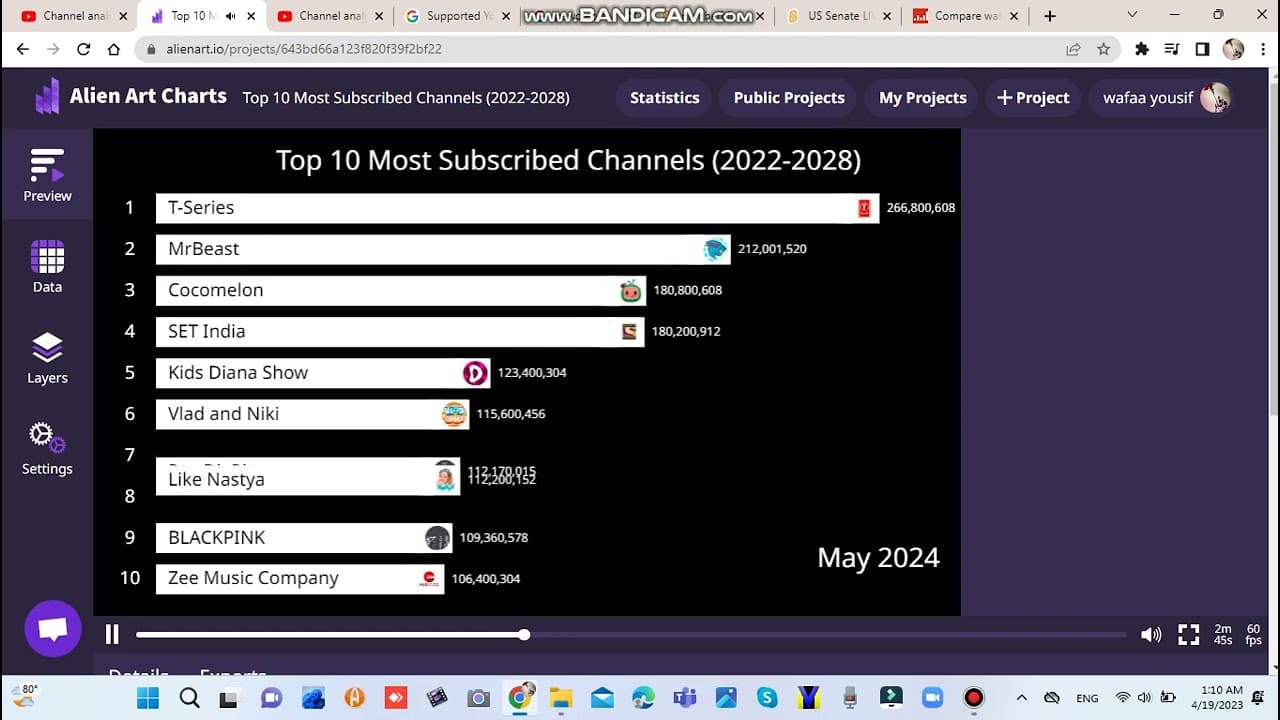Click the chart title heading
The image size is (1280, 720).
coord(568,160)
